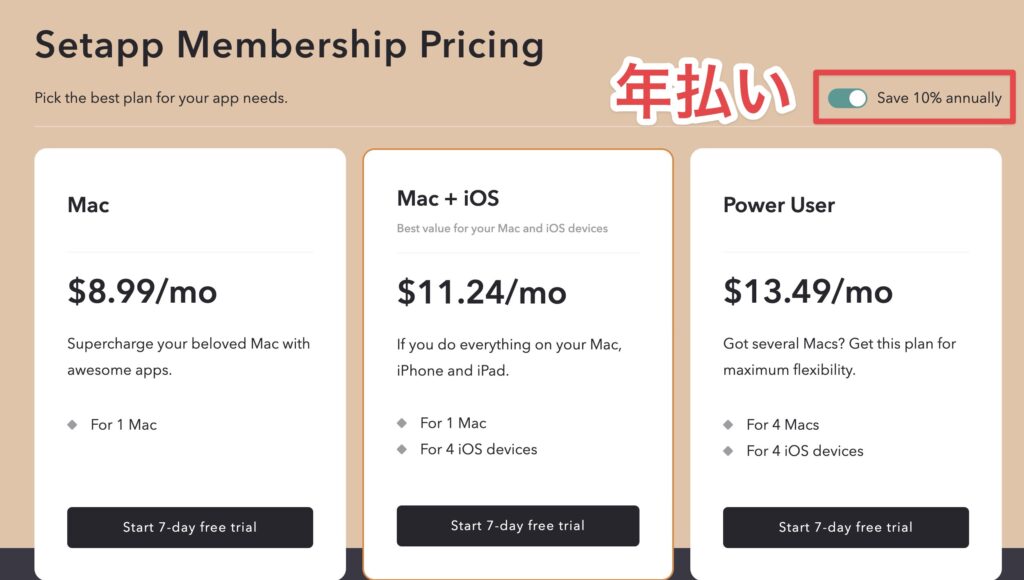Click Best value for your Mac and iOS devices subtitle
Viewport: 1024px width, 580px height.
tap(502, 229)
